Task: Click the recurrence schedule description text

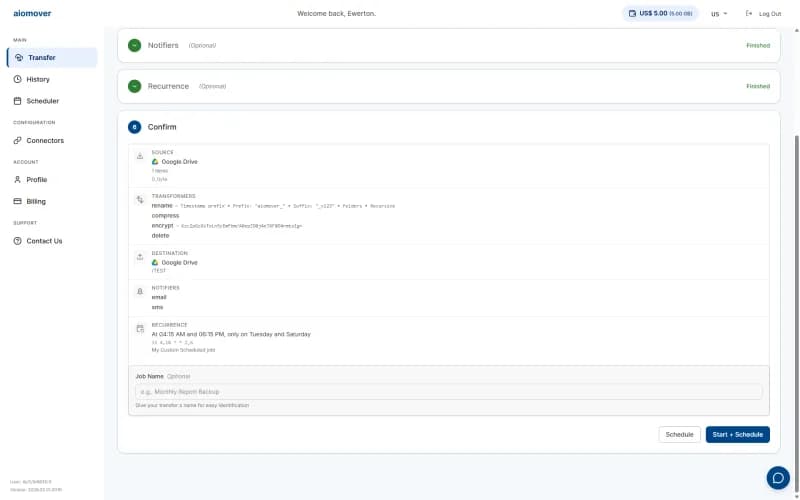Action: click(x=231, y=334)
